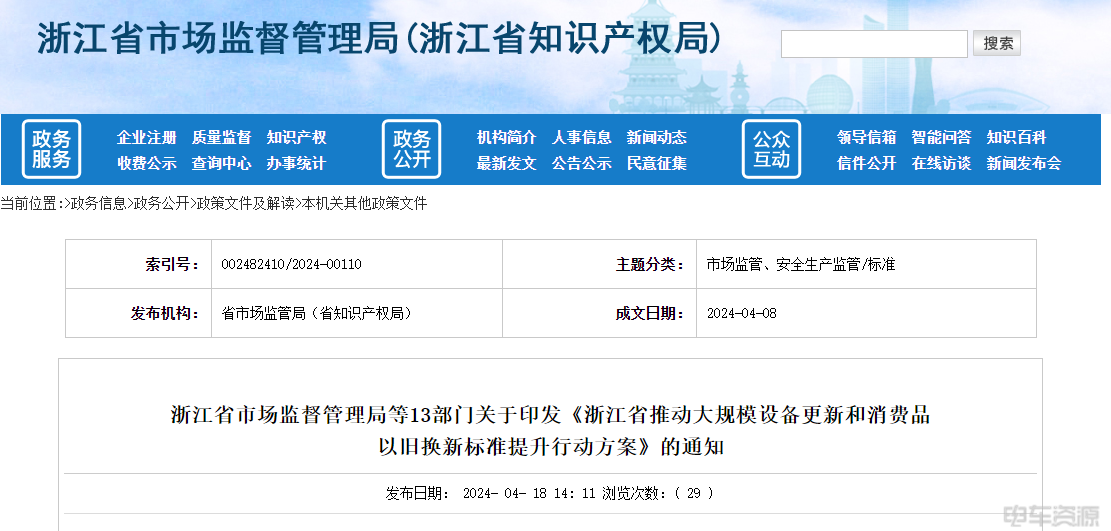This screenshot has width=1111, height=531.
Task: Click the 浏览次数 view count
Action: [x=658, y=493]
